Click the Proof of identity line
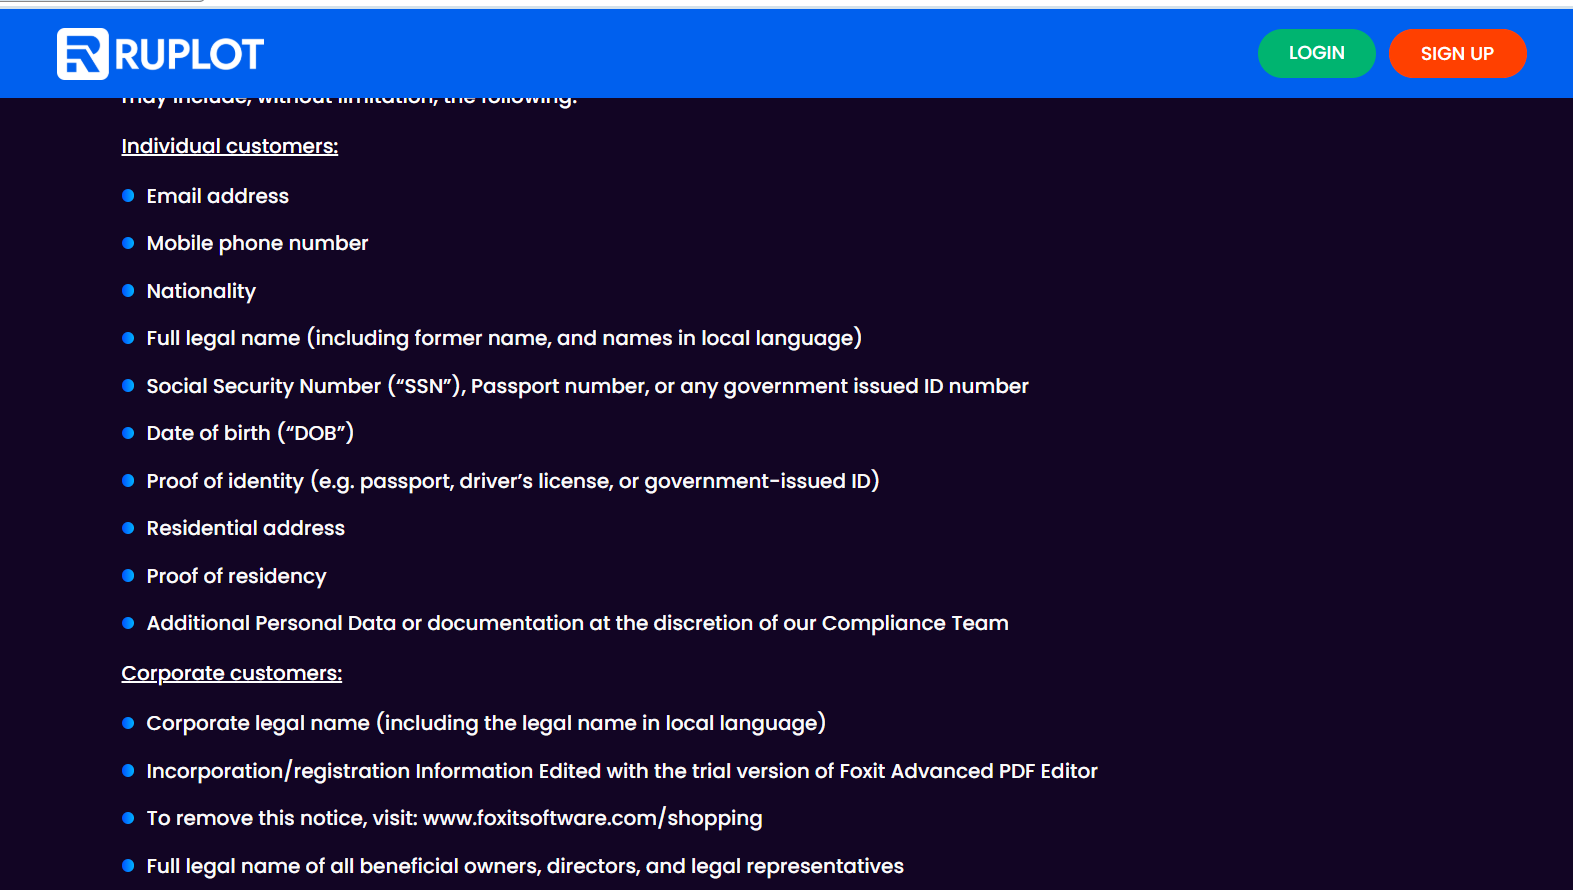 click(512, 481)
